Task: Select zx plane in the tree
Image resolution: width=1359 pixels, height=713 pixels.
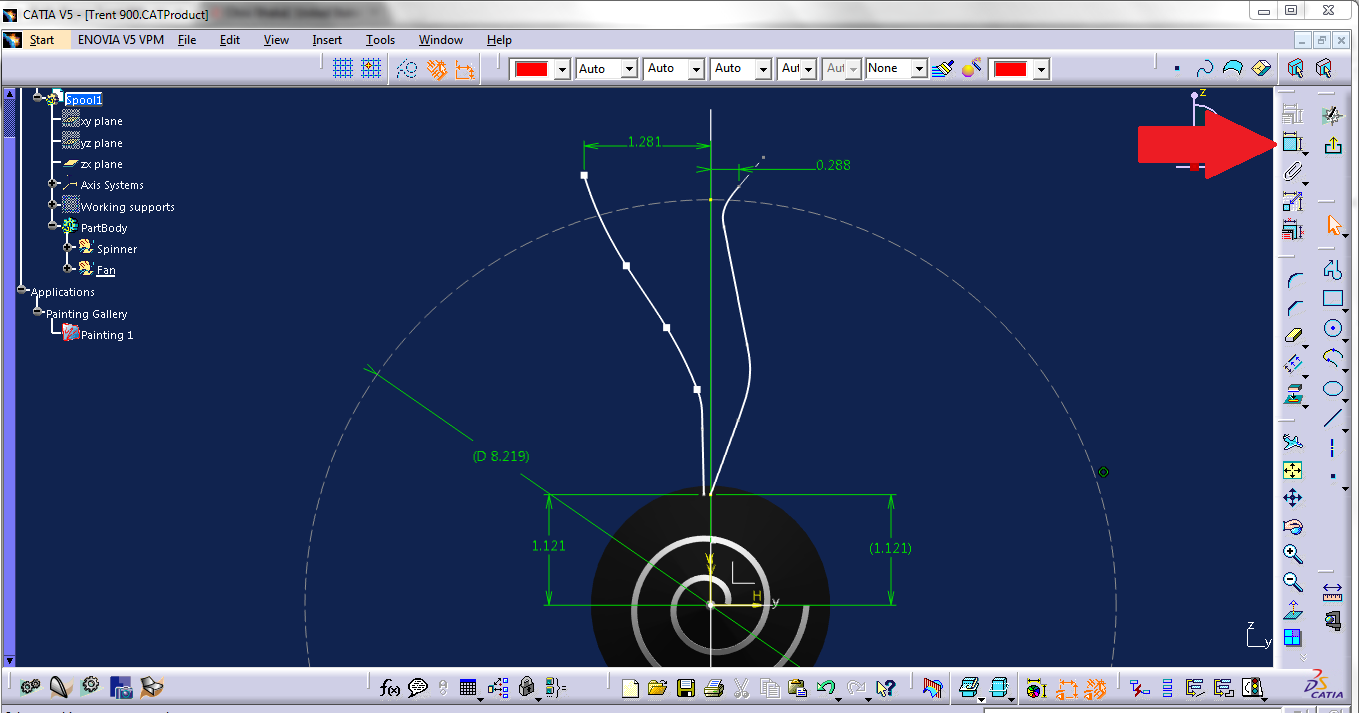Action: [102, 164]
